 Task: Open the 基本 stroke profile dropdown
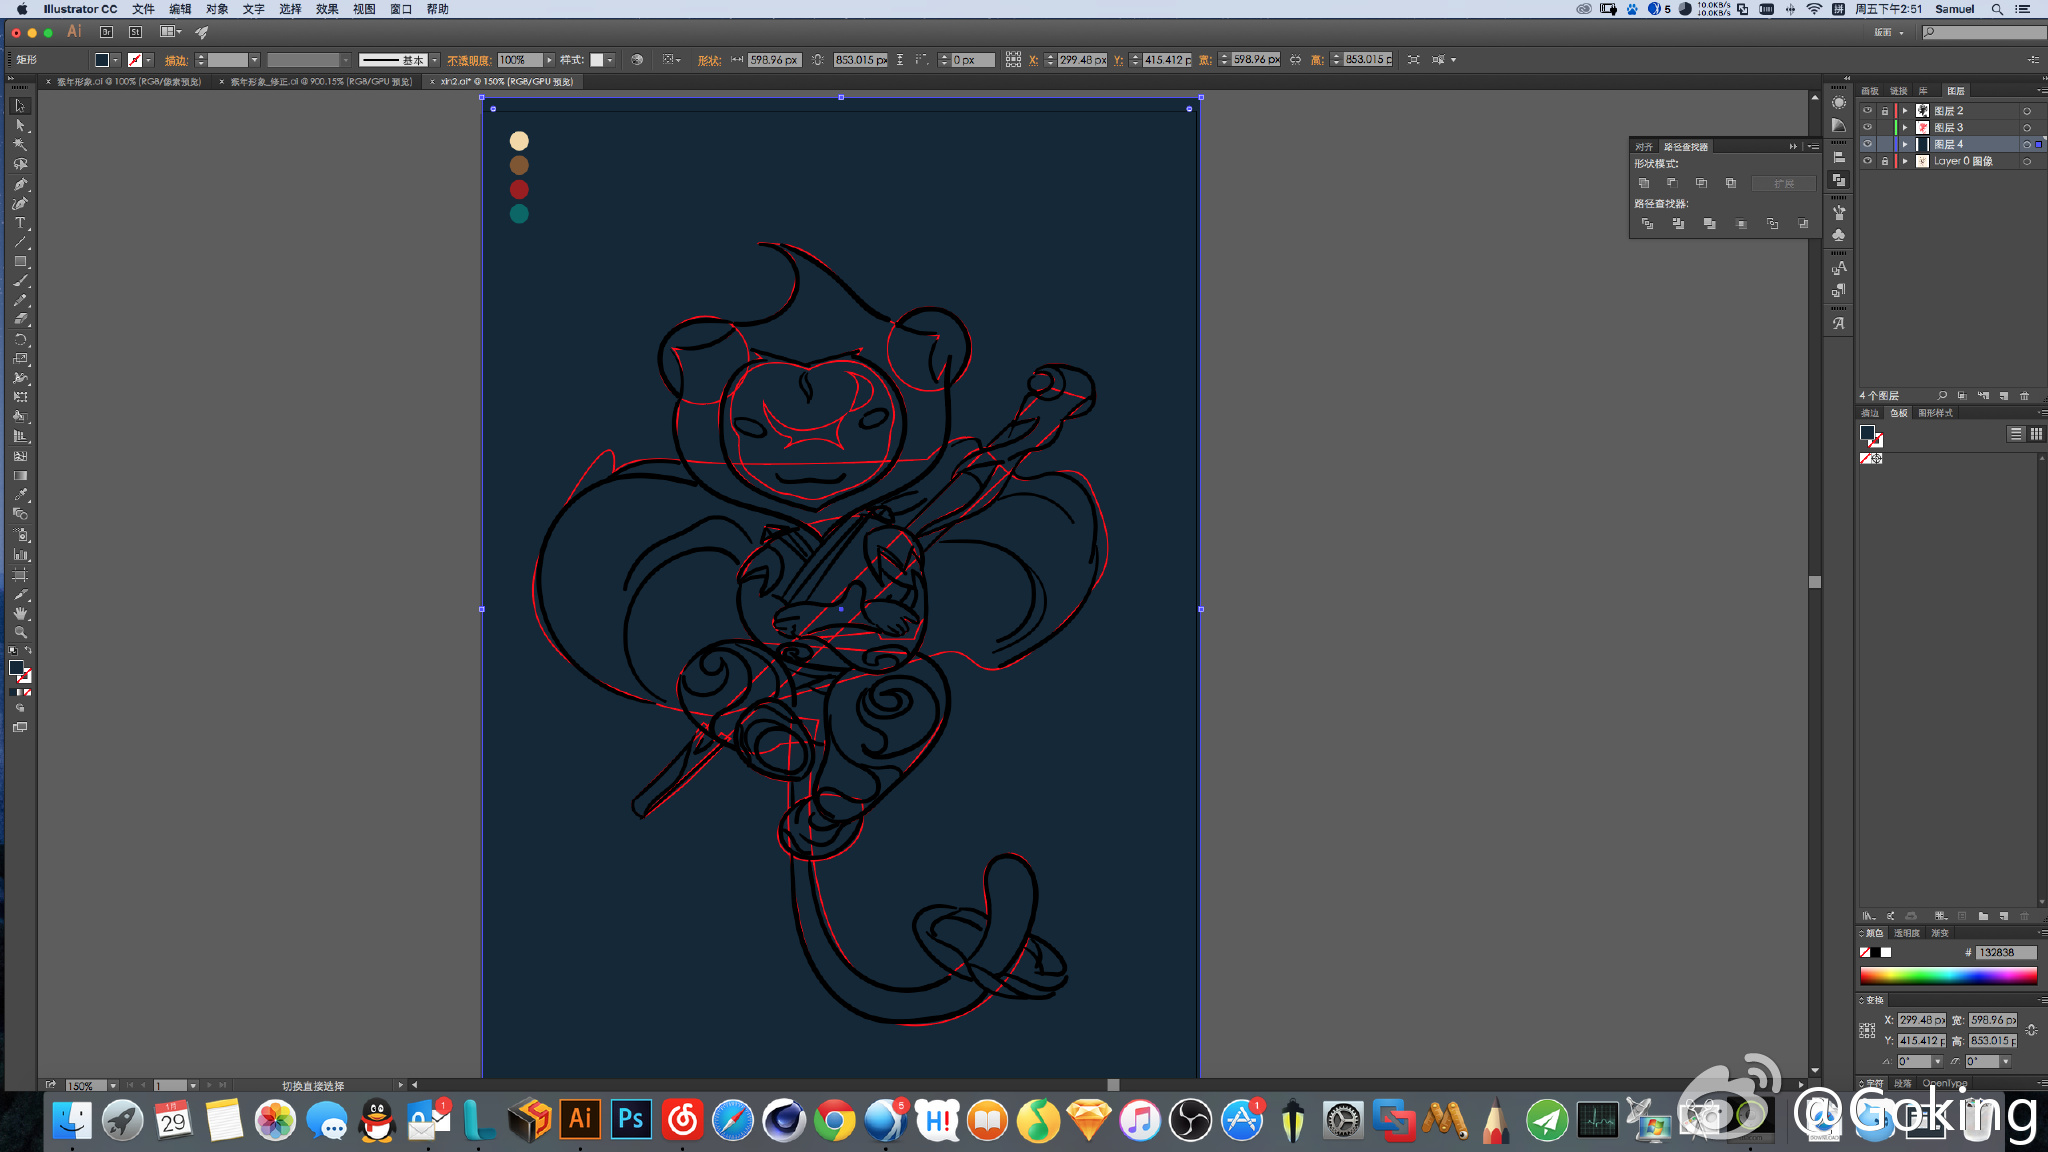coord(435,60)
